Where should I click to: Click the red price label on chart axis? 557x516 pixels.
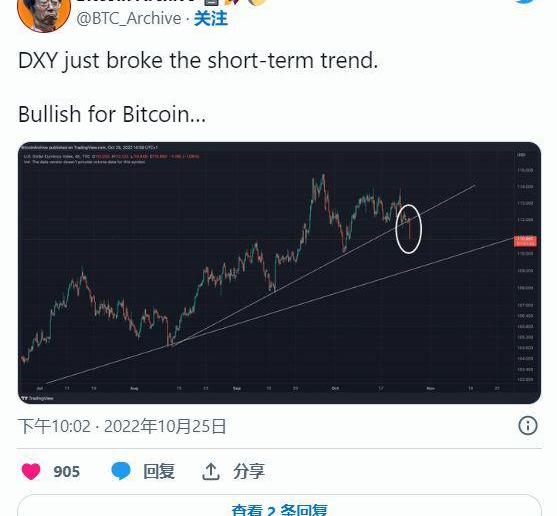[525, 241]
